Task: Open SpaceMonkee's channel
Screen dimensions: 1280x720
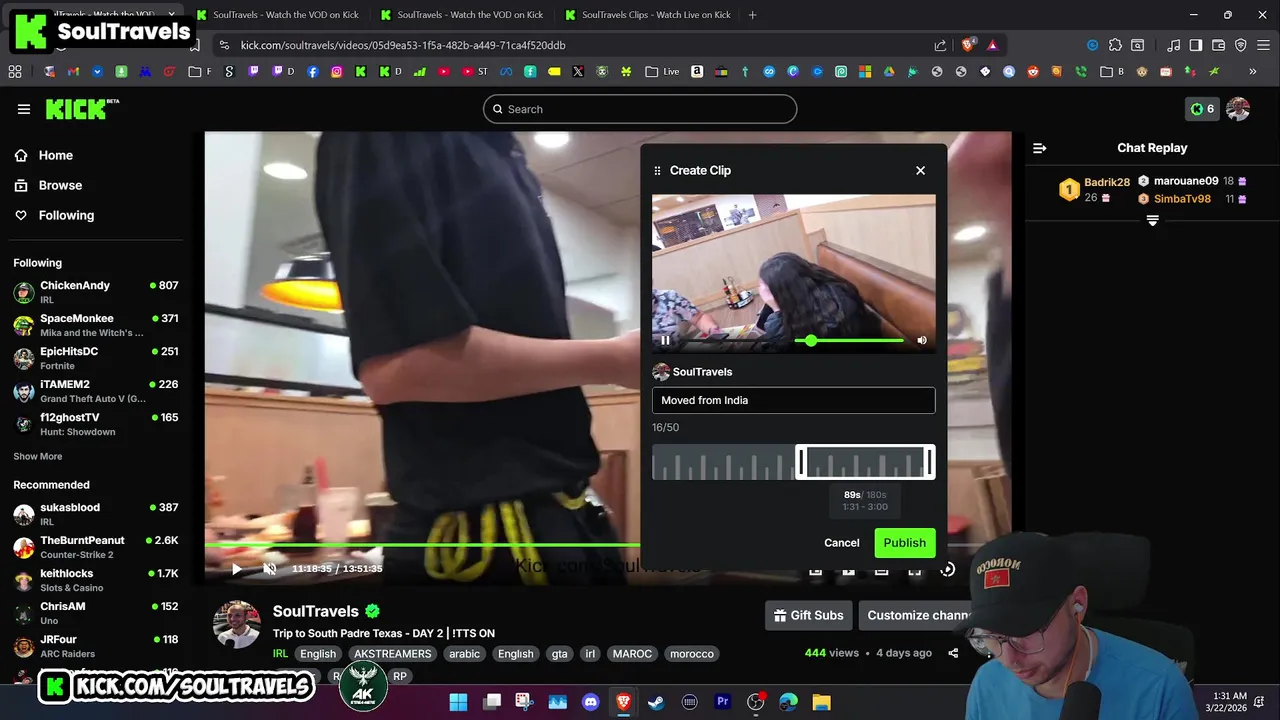Action: 96,325
